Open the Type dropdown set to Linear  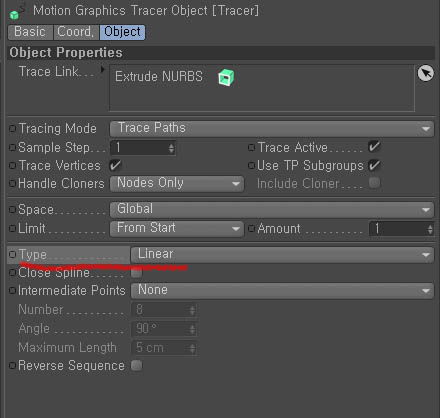point(282,255)
